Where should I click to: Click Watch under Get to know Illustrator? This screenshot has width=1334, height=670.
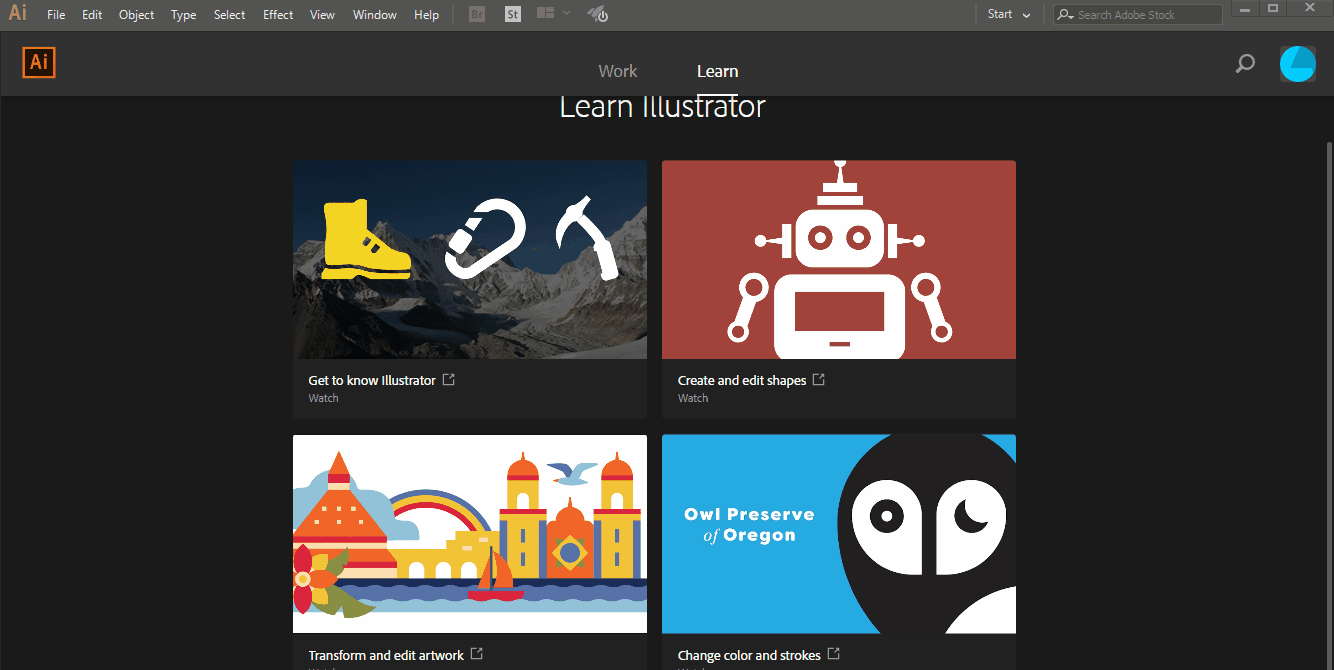pyautogui.click(x=323, y=398)
